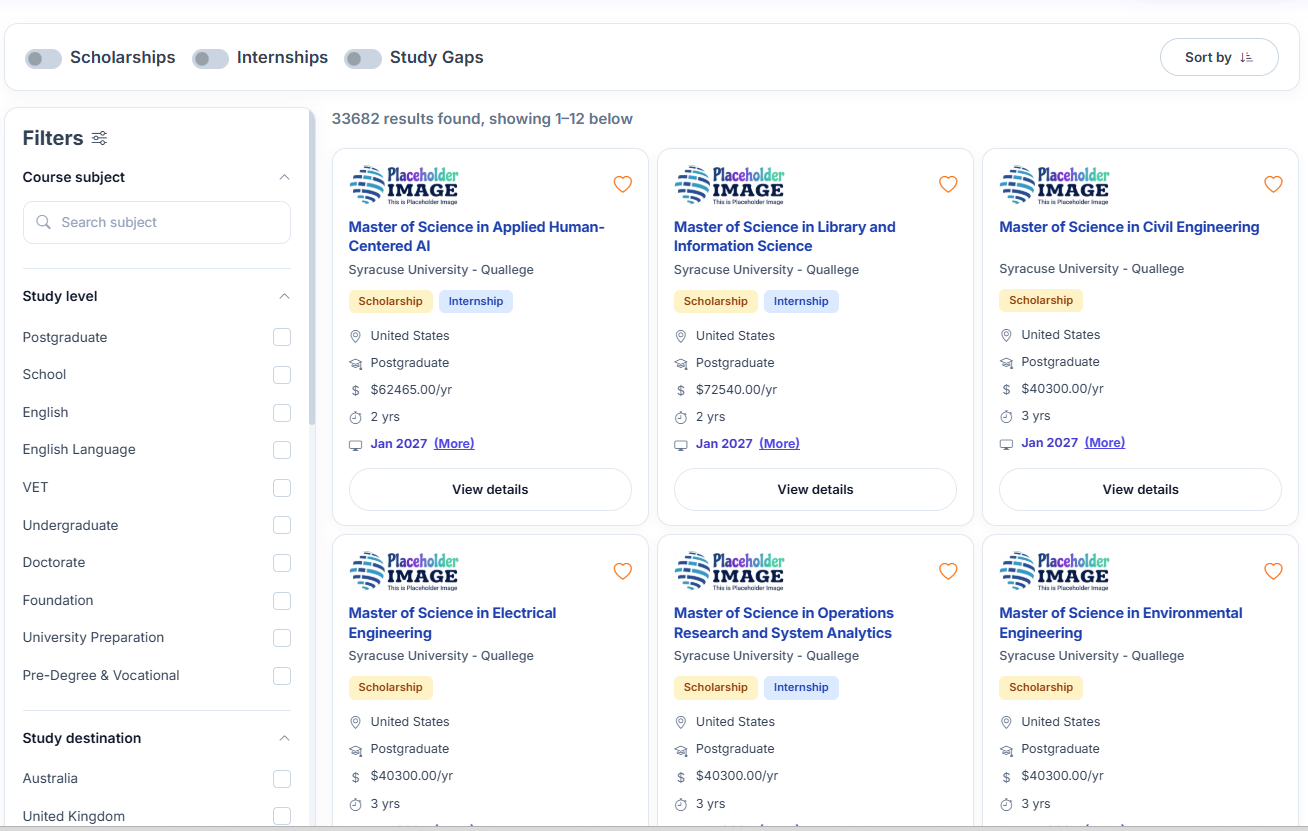Collapse the Course subject filter section

point(284,177)
